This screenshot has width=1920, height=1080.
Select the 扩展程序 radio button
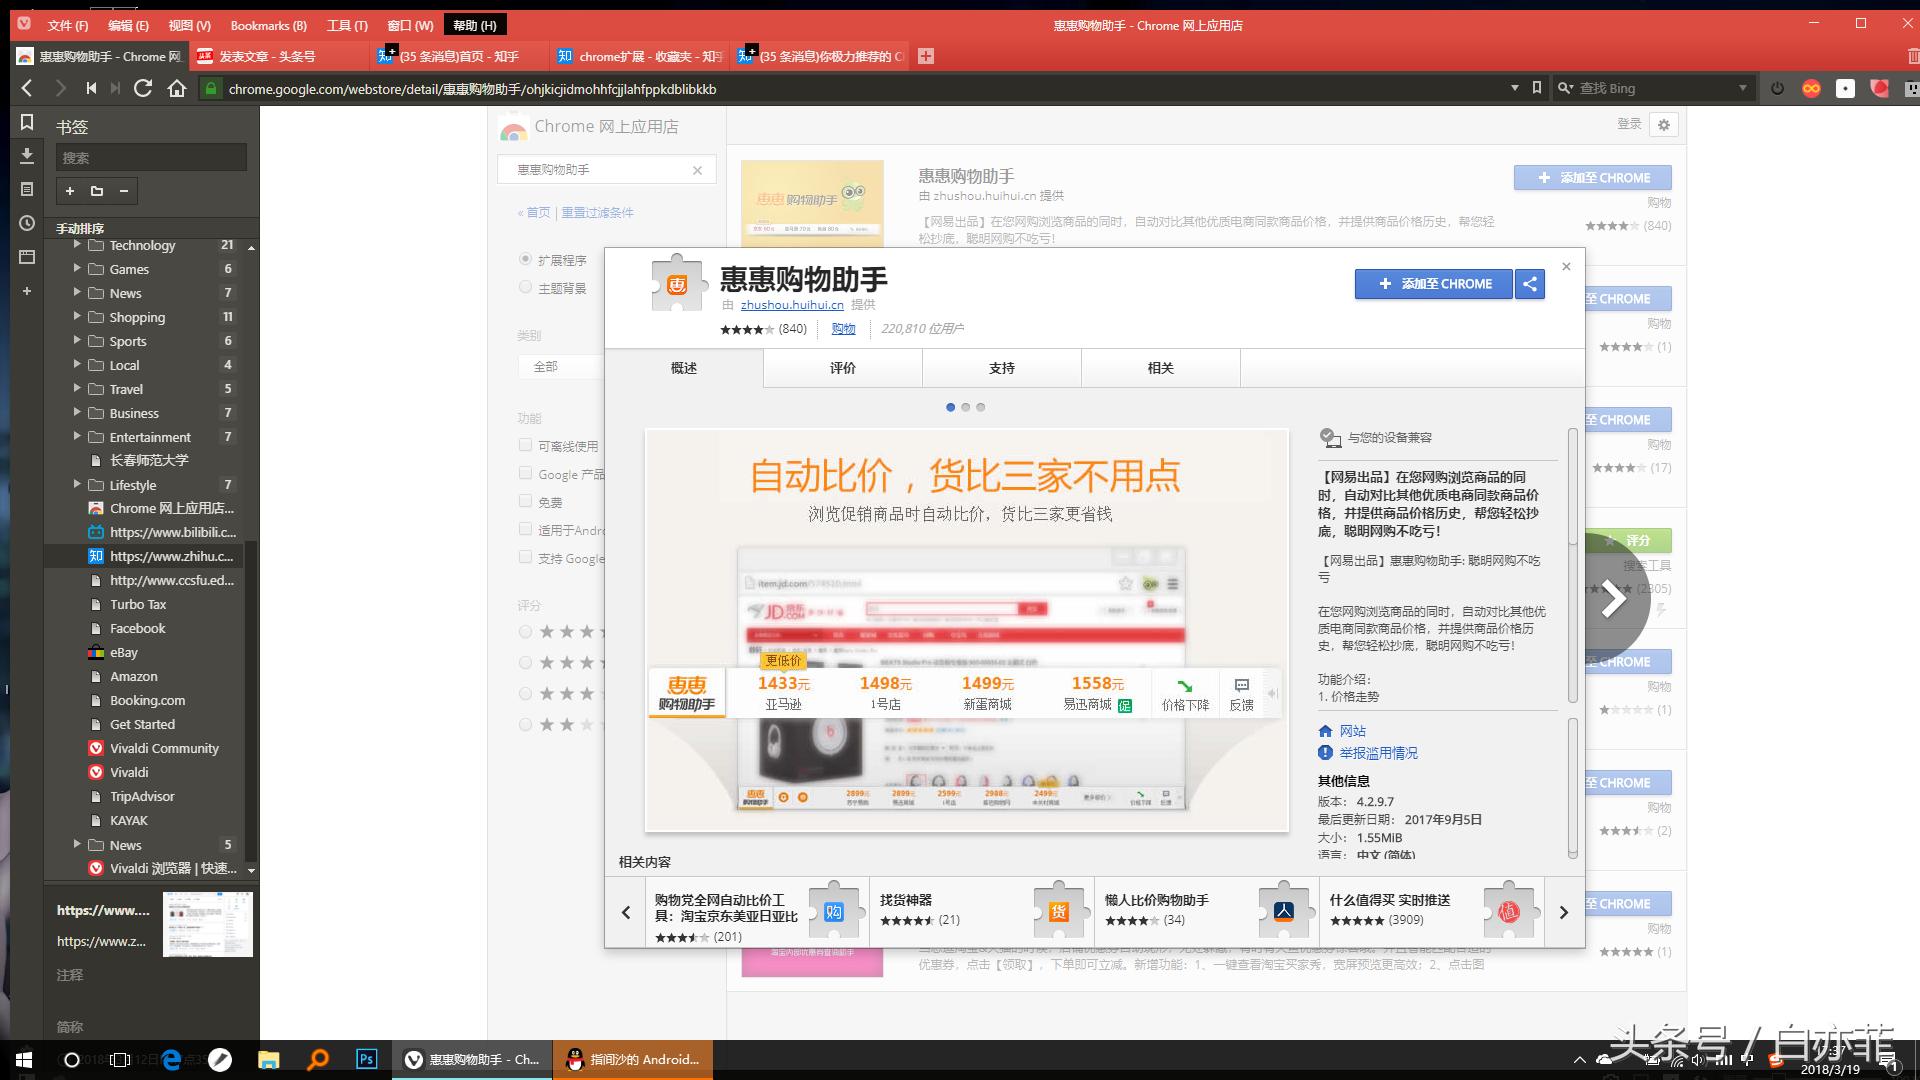pyautogui.click(x=525, y=258)
